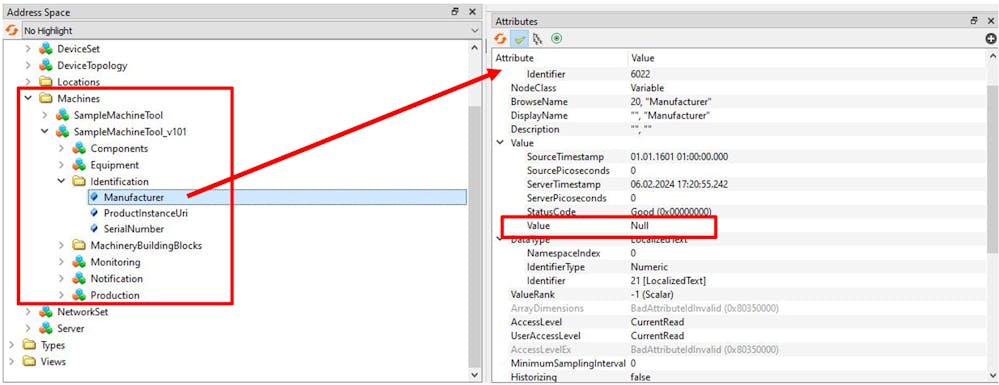Click the Identification folder icon
Screen dimensions: 999x385
pyautogui.click(x=78, y=181)
